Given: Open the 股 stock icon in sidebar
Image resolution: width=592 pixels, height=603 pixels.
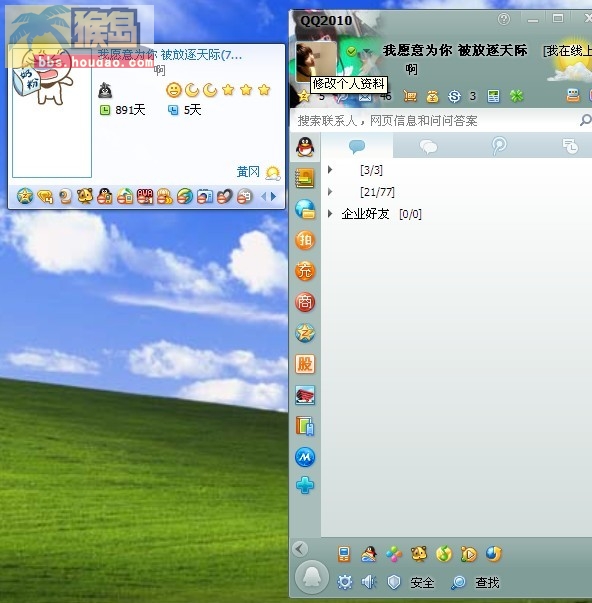Looking at the screenshot, I should coord(305,364).
